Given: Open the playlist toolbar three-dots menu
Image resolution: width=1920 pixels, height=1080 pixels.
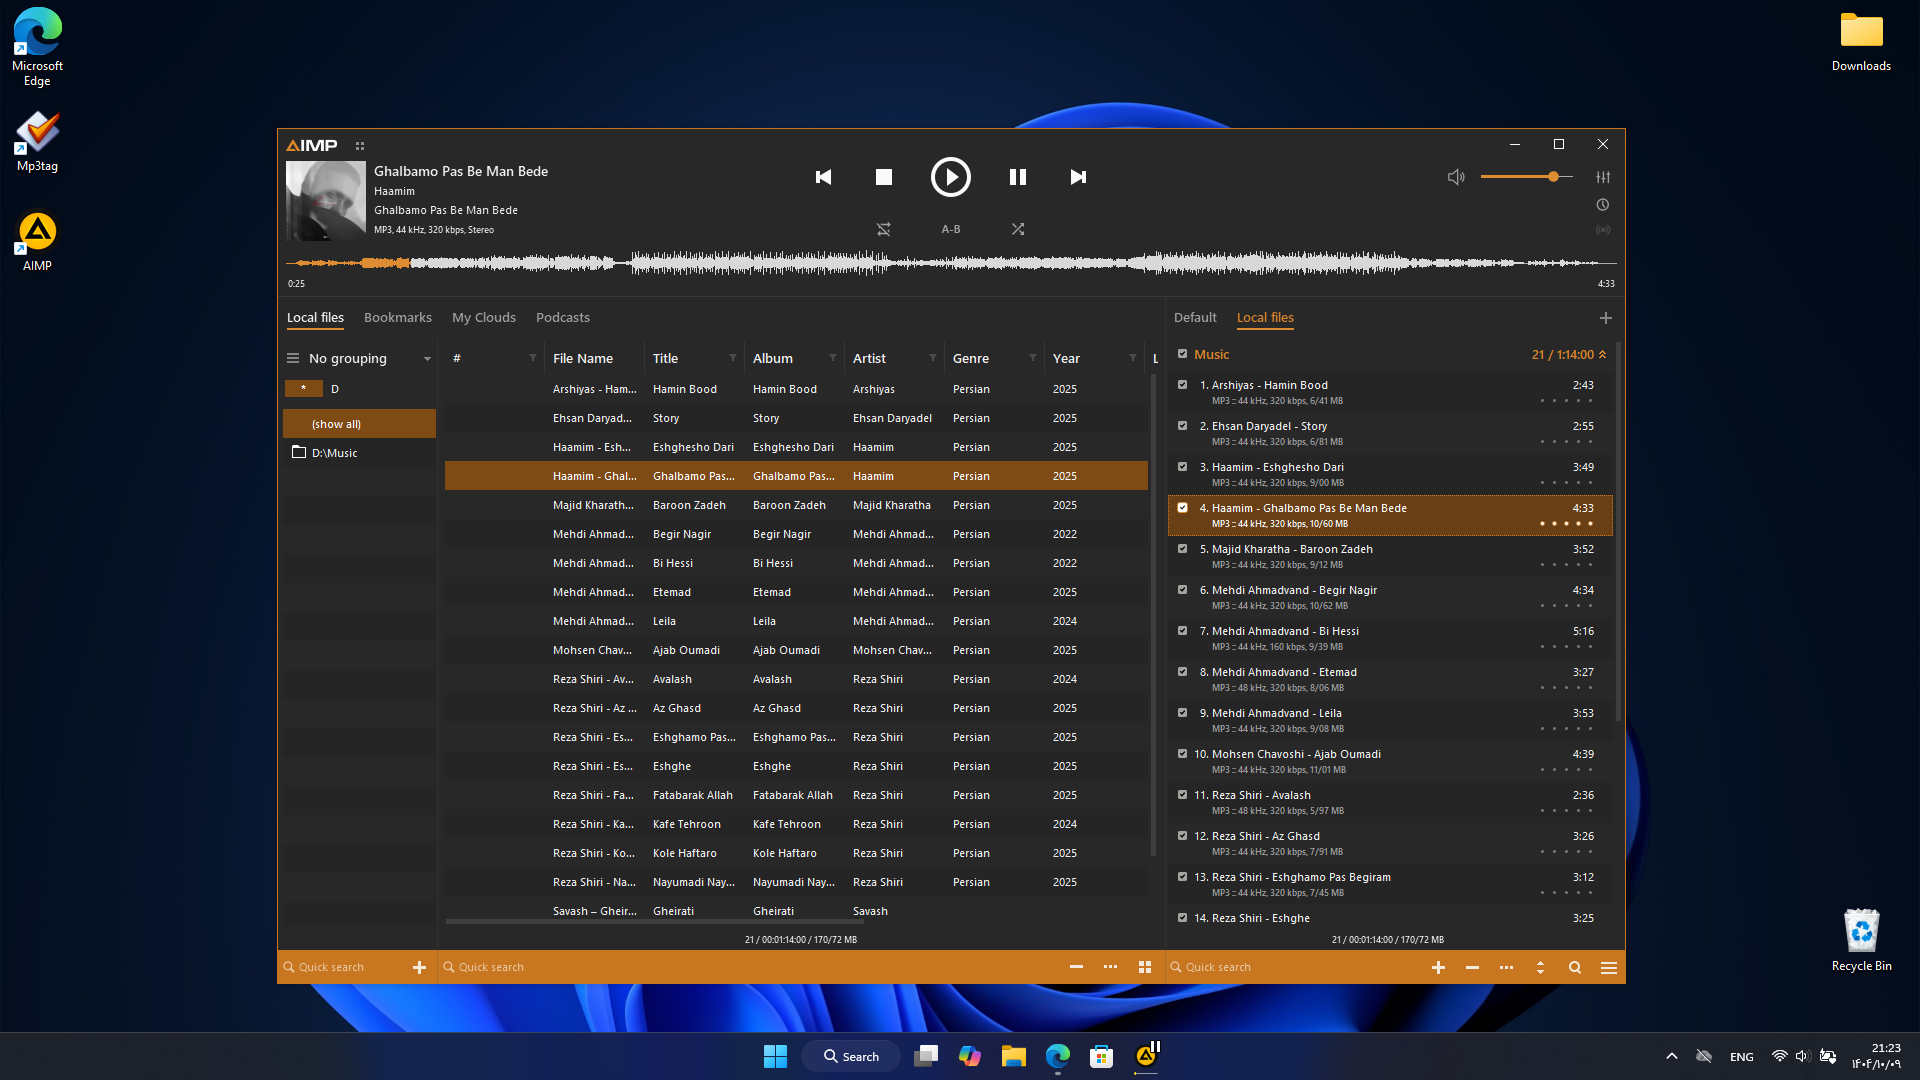Looking at the screenshot, I should pyautogui.click(x=1506, y=967).
